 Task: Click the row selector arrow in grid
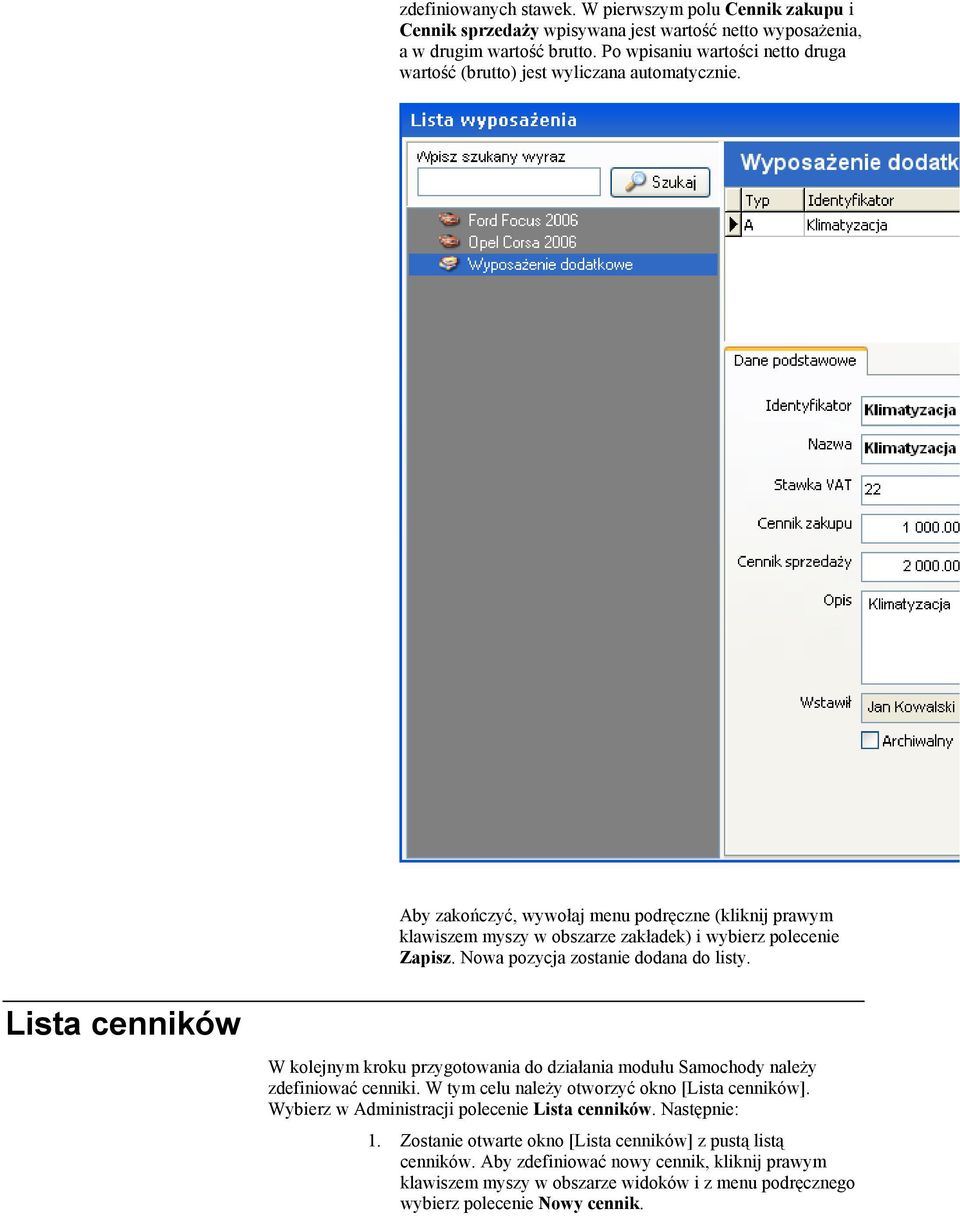732,225
